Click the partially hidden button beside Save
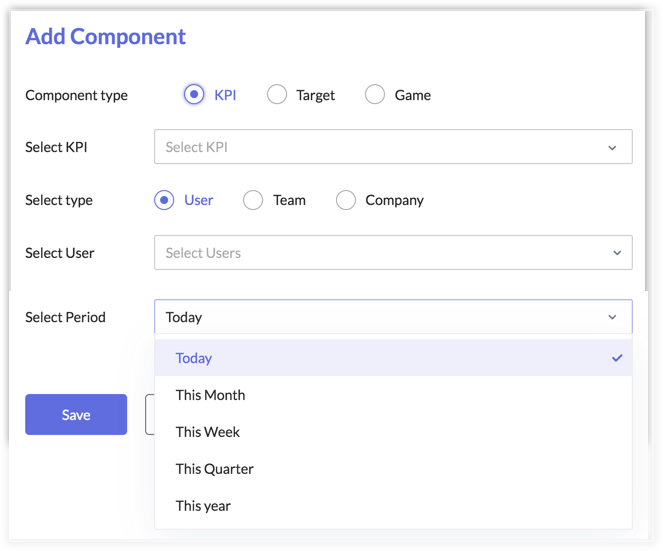 pos(150,414)
